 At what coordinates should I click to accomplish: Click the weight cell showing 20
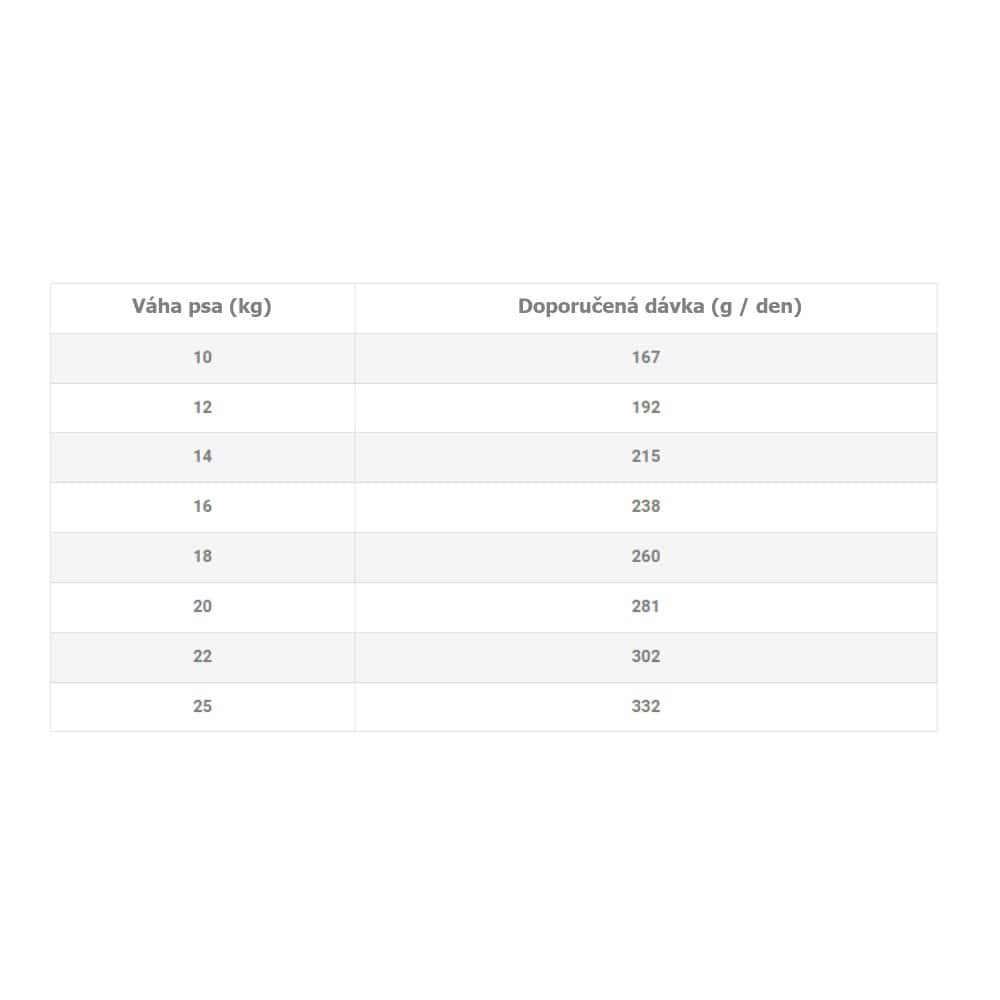point(203,607)
